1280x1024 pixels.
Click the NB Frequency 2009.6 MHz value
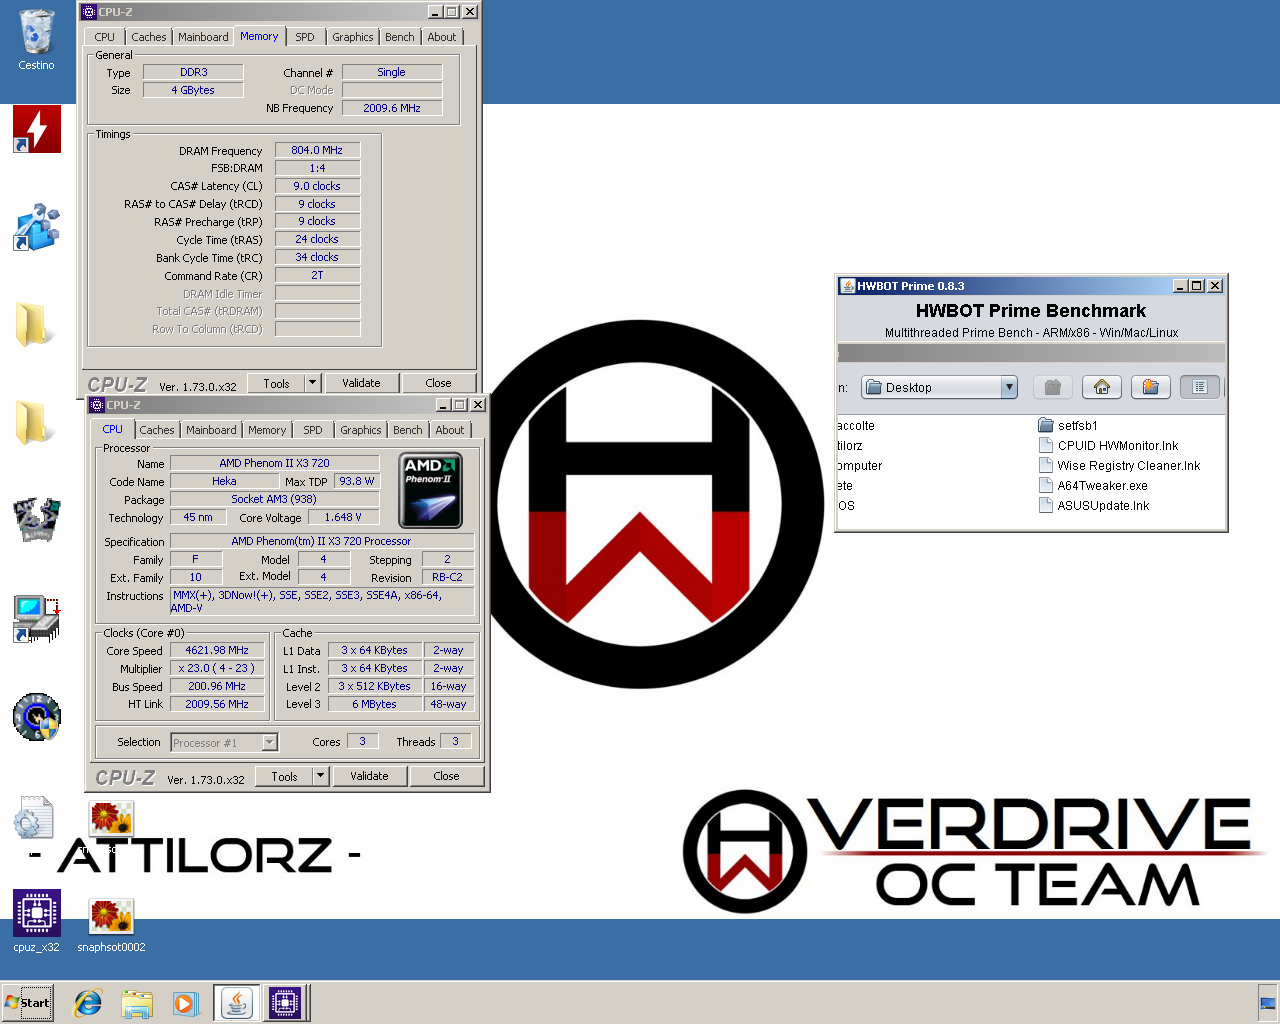[392, 108]
